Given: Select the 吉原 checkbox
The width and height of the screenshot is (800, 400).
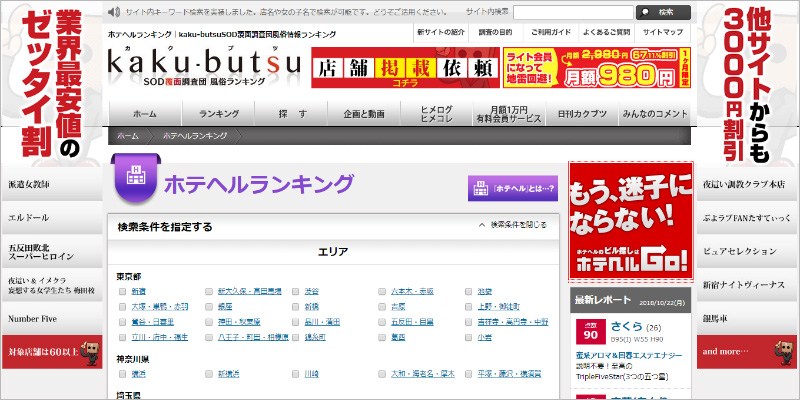Looking at the screenshot, I should (x=382, y=307).
